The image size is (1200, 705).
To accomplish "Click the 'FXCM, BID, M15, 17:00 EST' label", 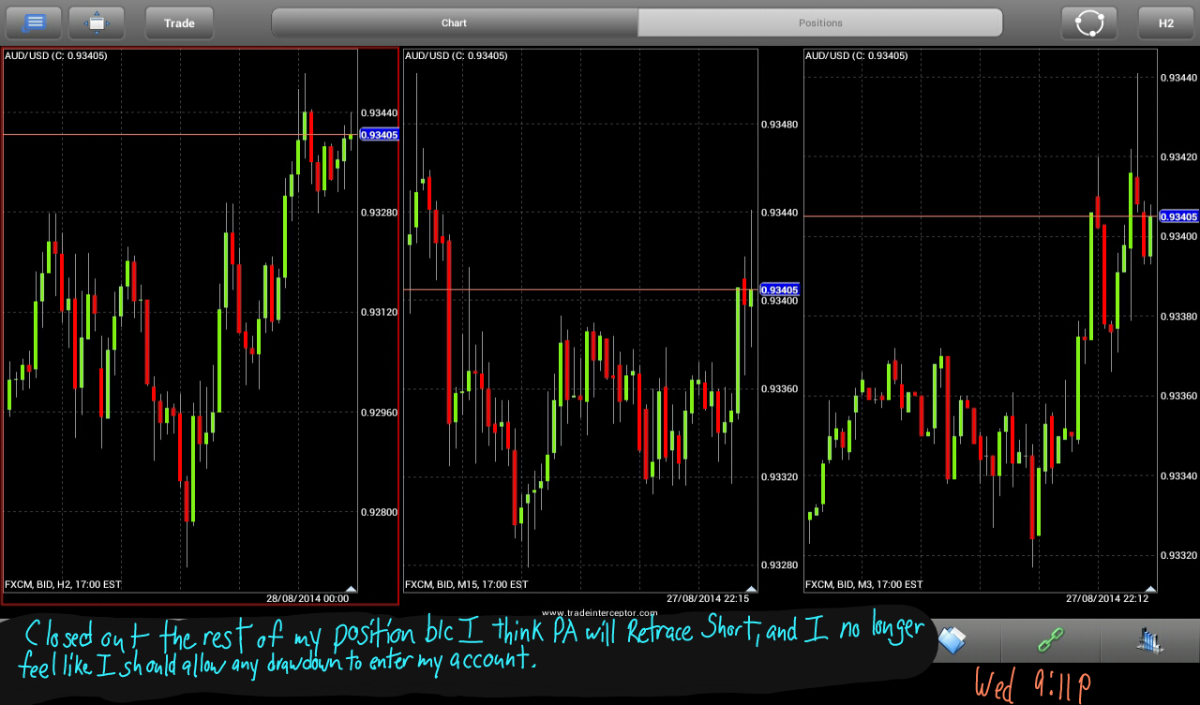I will point(466,584).
